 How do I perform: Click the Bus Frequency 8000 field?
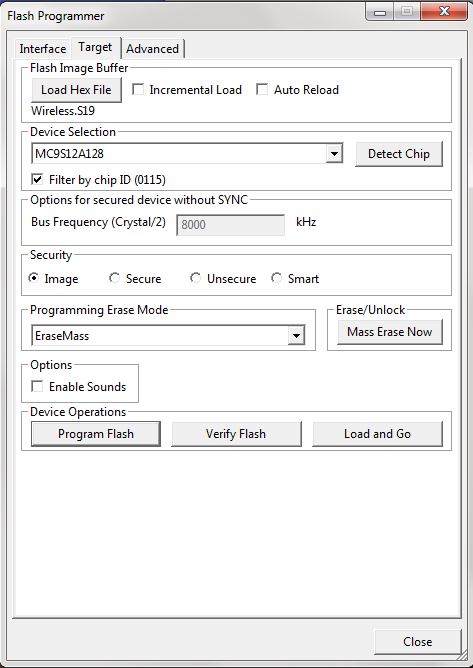(231, 225)
